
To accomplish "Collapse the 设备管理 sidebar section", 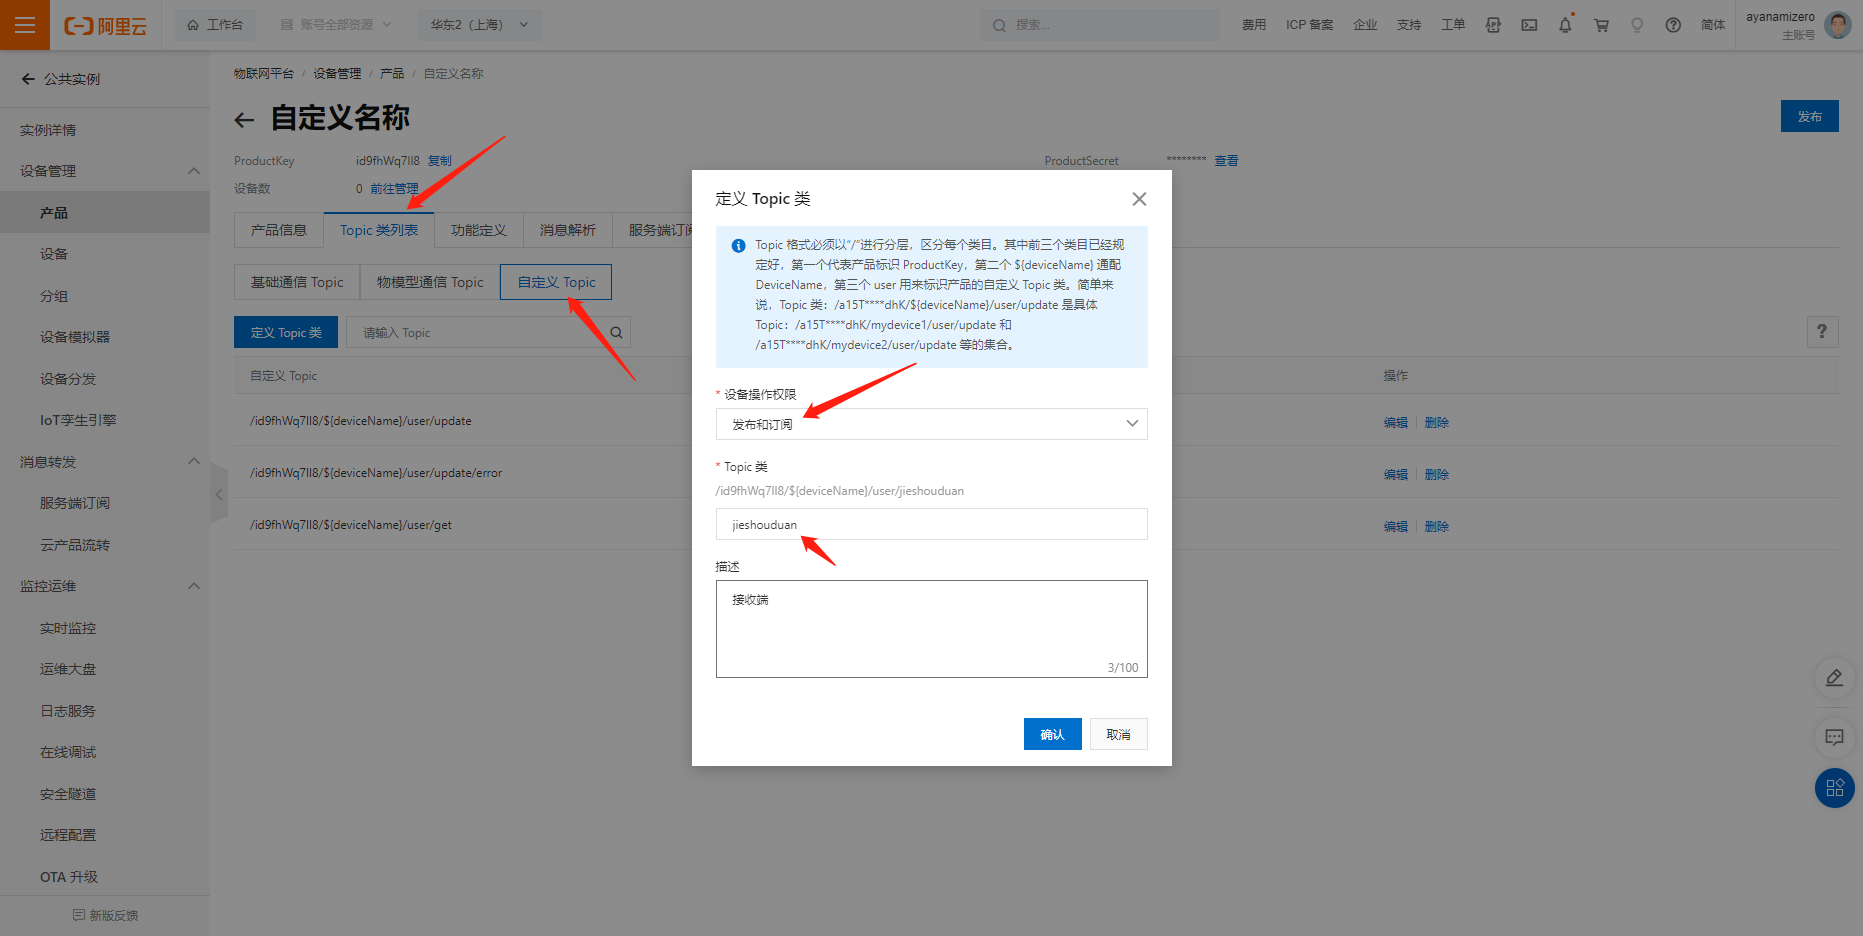I will pyautogui.click(x=194, y=171).
